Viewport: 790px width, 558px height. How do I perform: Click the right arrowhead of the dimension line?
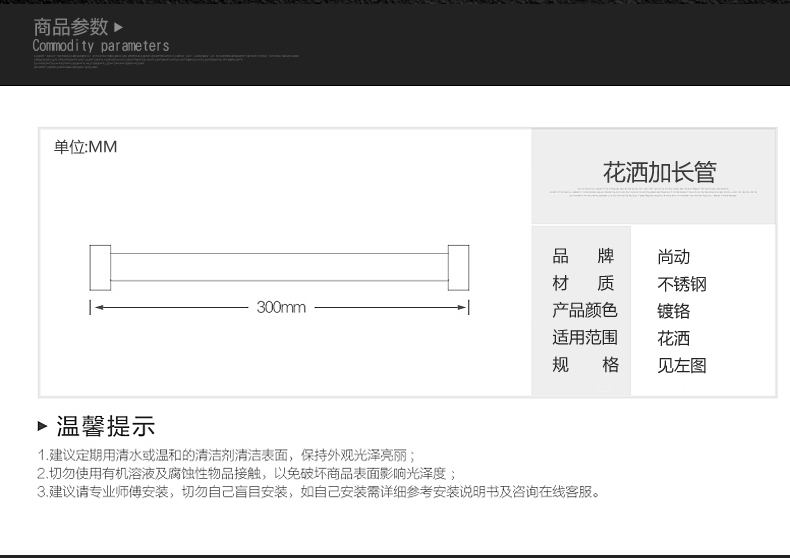(461, 307)
